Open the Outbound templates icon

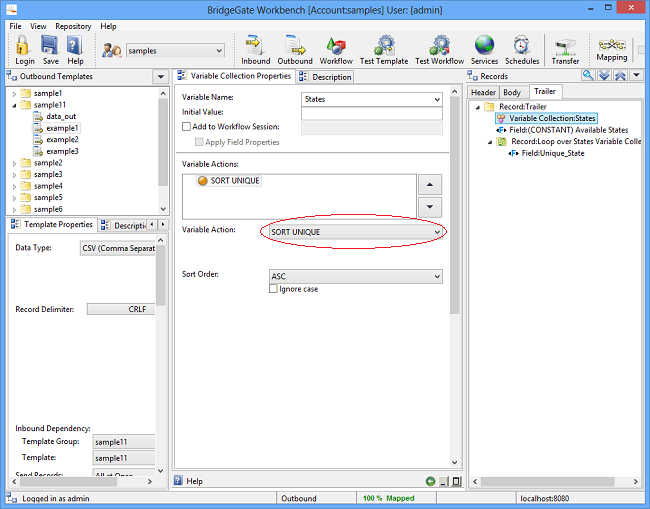click(295, 45)
